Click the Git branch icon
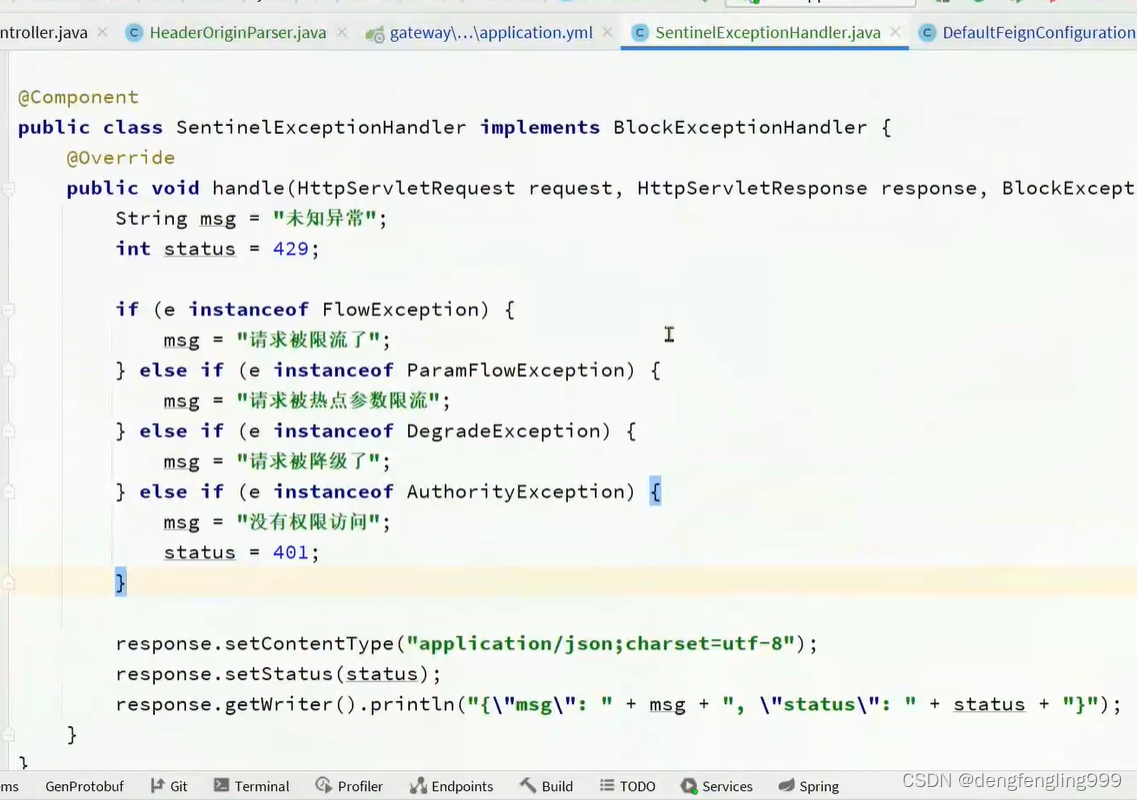1137x800 pixels. click(157, 785)
